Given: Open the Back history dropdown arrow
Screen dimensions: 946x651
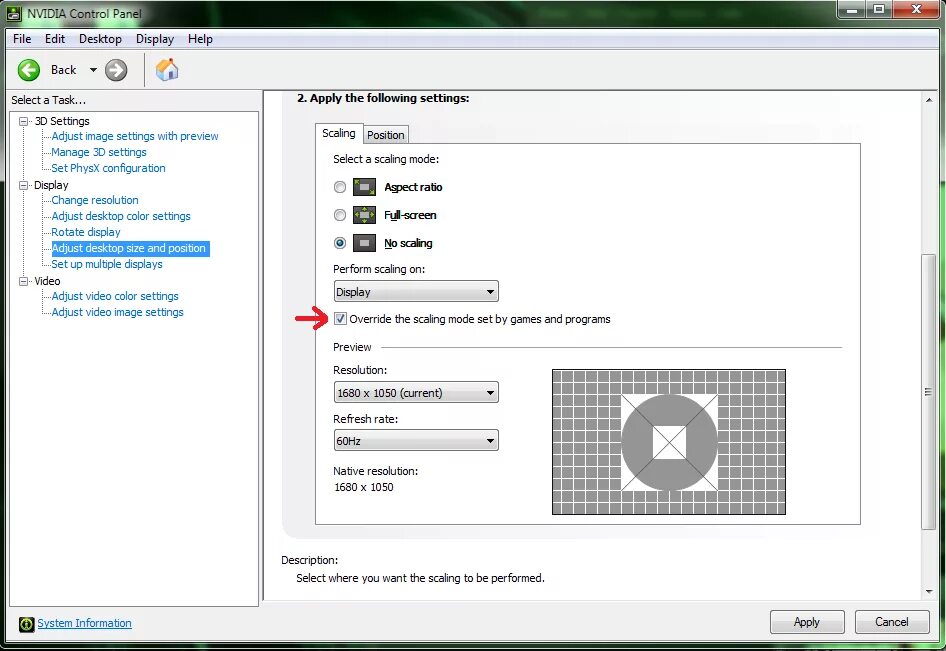Looking at the screenshot, I should 93,70.
